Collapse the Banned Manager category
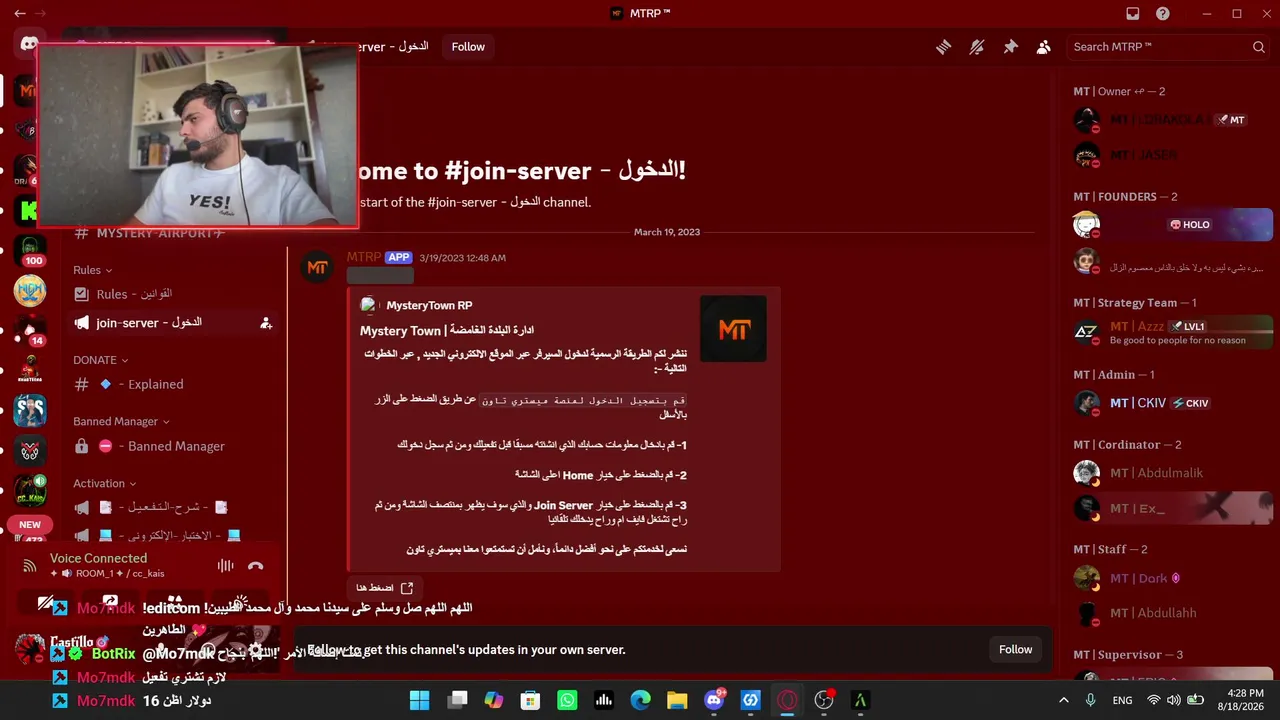Image resolution: width=1280 pixels, height=720 pixels. coord(121,422)
